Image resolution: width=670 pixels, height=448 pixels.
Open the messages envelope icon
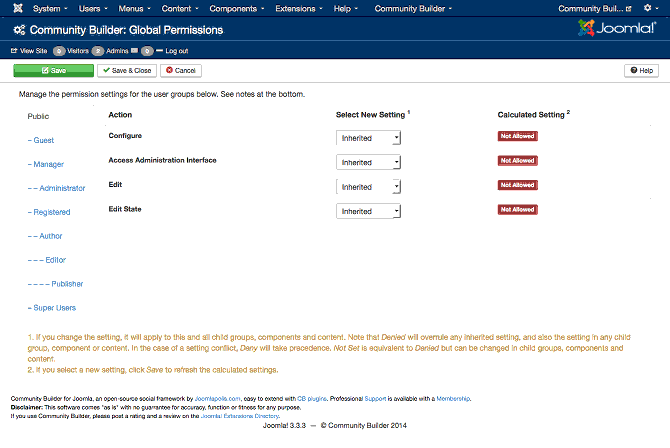coord(134,50)
